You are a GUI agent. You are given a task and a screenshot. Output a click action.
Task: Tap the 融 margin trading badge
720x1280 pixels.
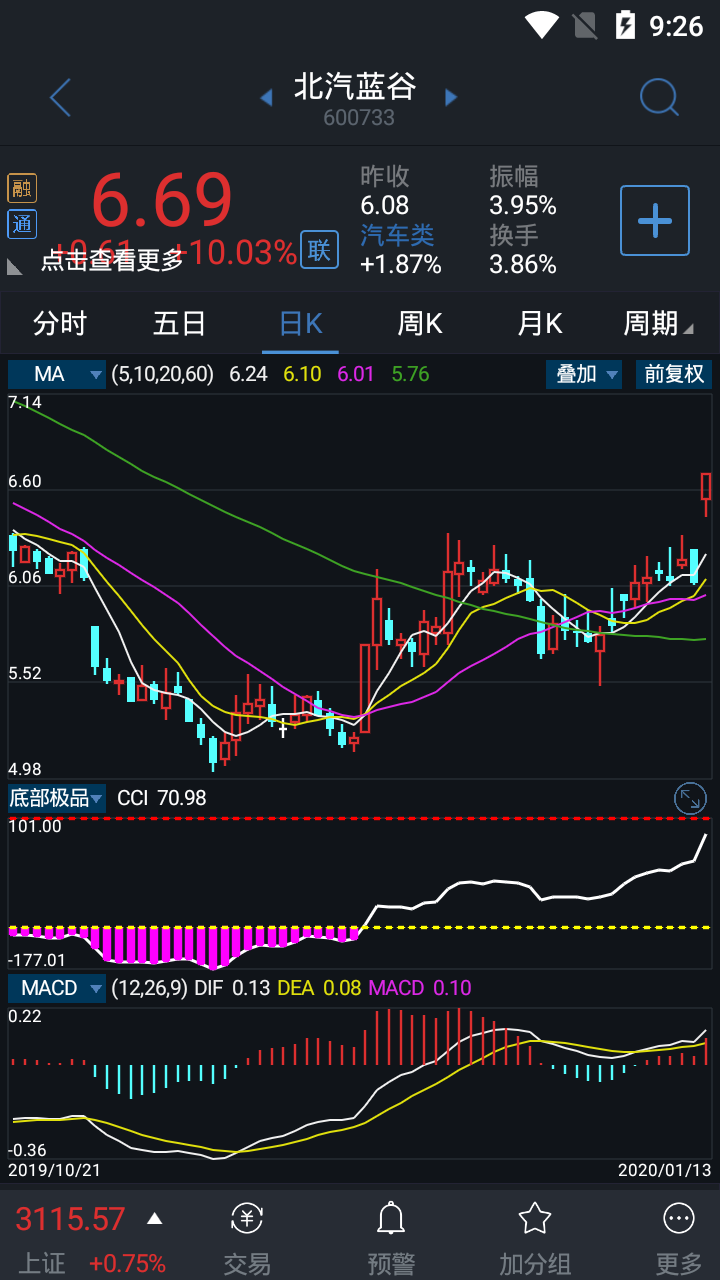[x=21, y=188]
